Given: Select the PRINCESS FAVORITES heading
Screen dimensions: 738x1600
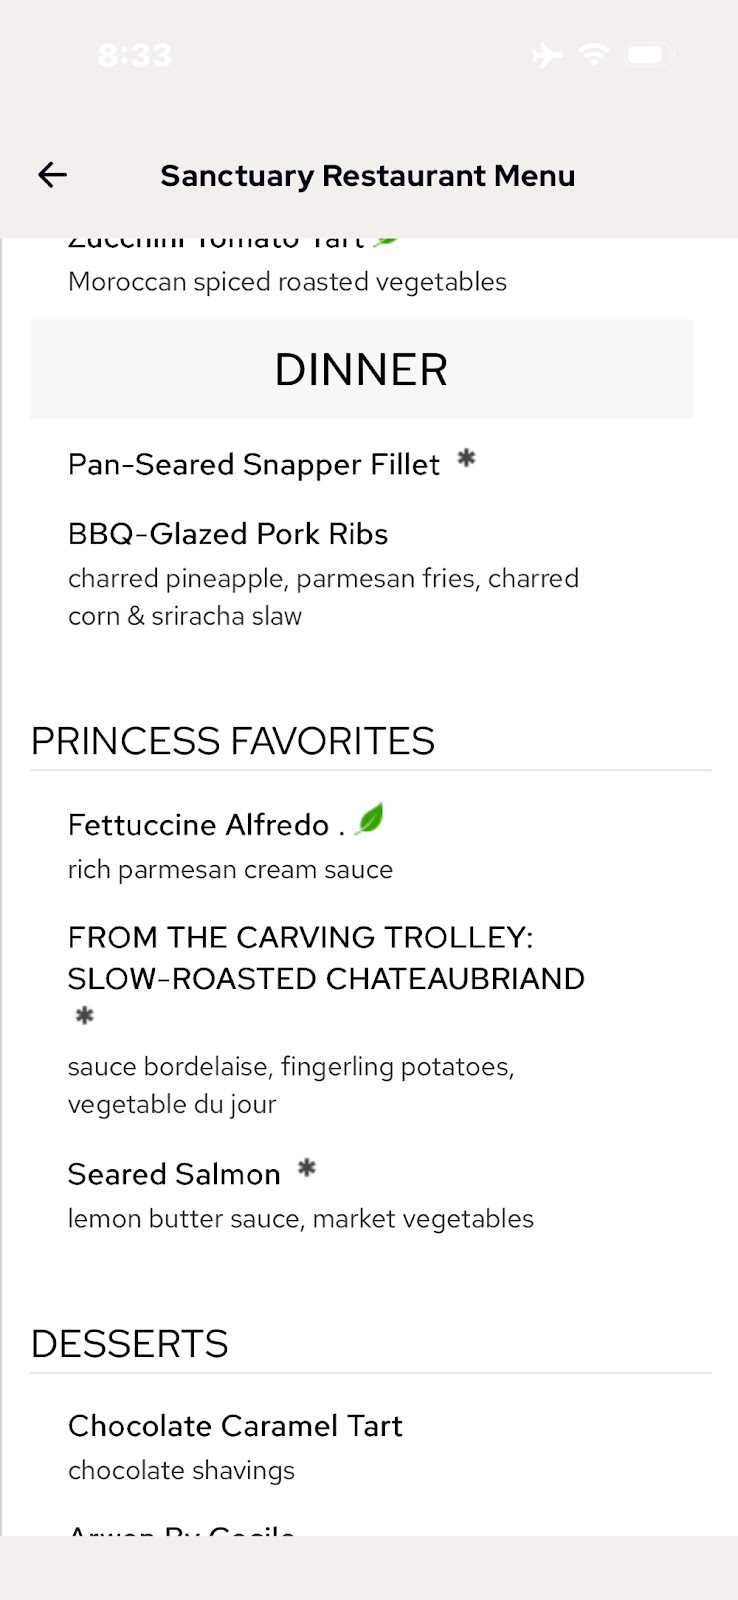Looking at the screenshot, I should point(233,741).
